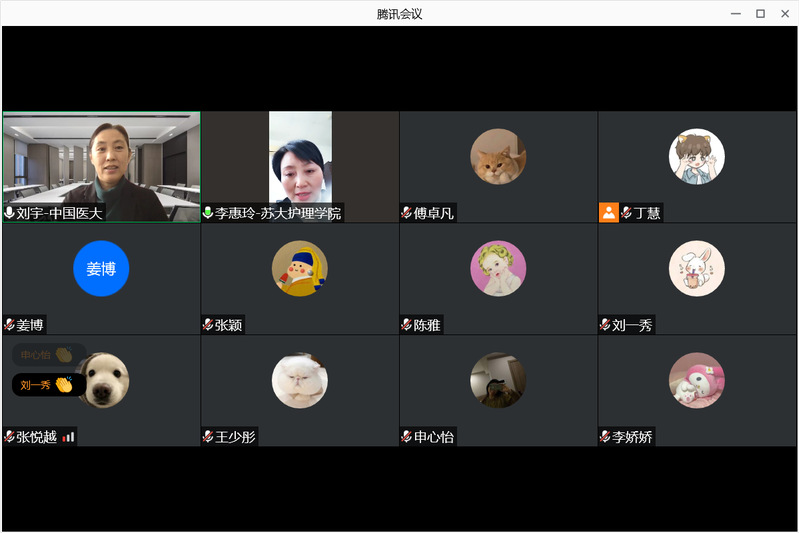
Task: Click the network signal bars next to 张悦越
Action: (x=68, y=437)
